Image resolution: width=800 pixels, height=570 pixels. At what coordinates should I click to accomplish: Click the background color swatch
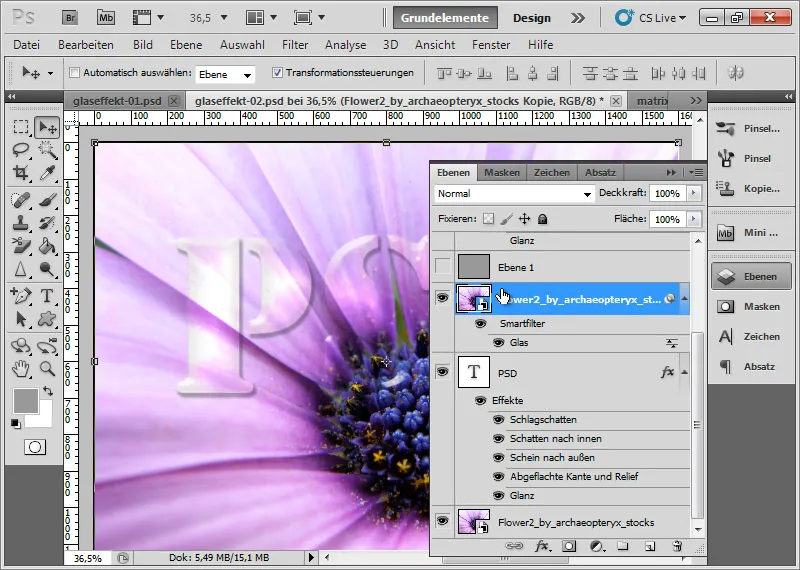pyautogui.click(x=44, y=419)
